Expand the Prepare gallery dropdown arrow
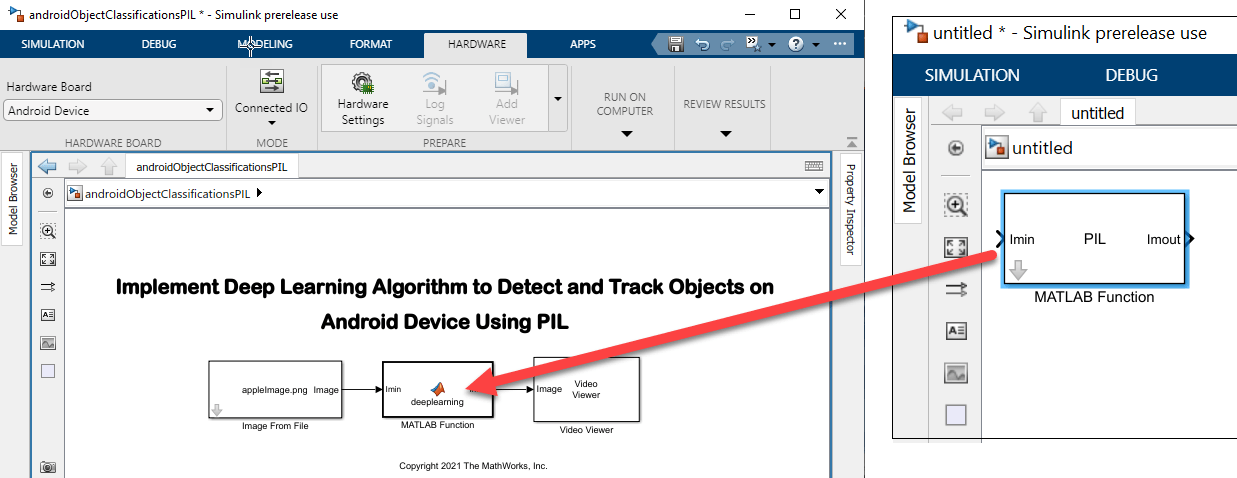The width and height of the screenshot is (1237, 478). (x=557, y=98)
